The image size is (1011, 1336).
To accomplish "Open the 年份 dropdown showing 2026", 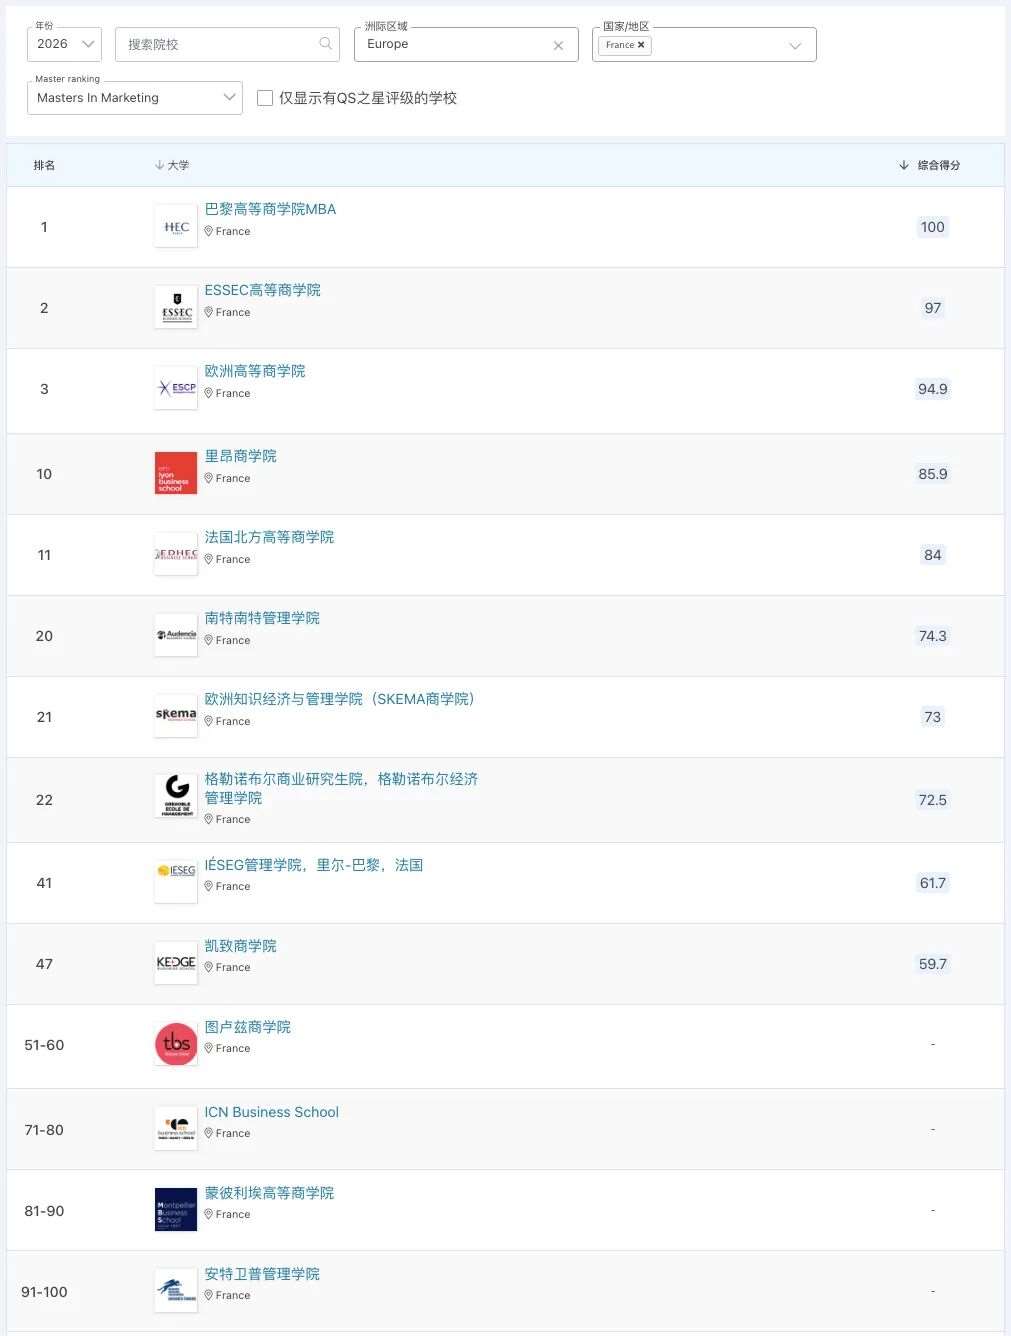I will tap(64, 44).
